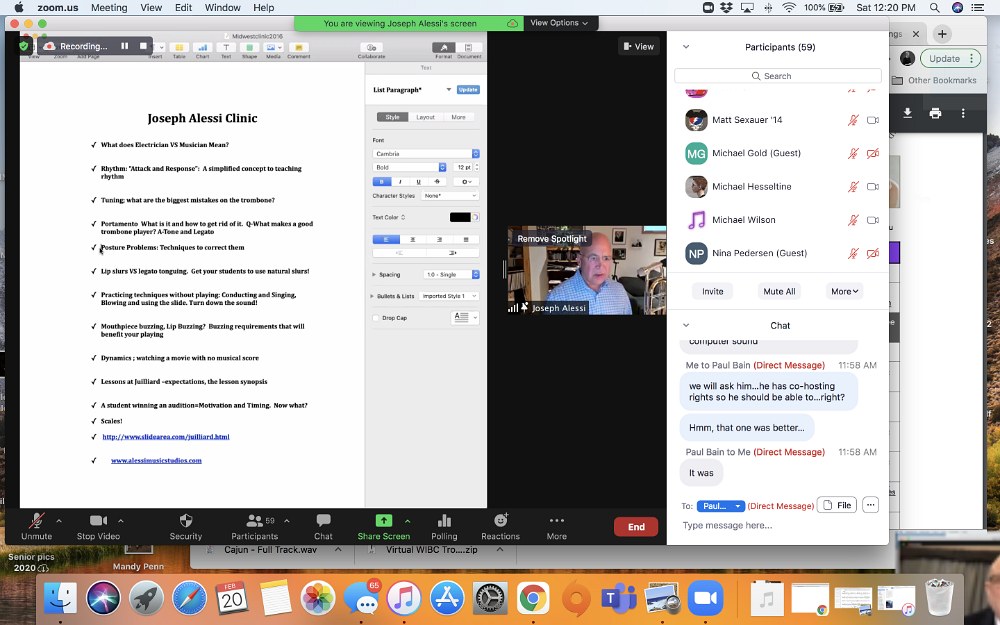
Task: Open the Security shield menu
Action: [186, 520]
